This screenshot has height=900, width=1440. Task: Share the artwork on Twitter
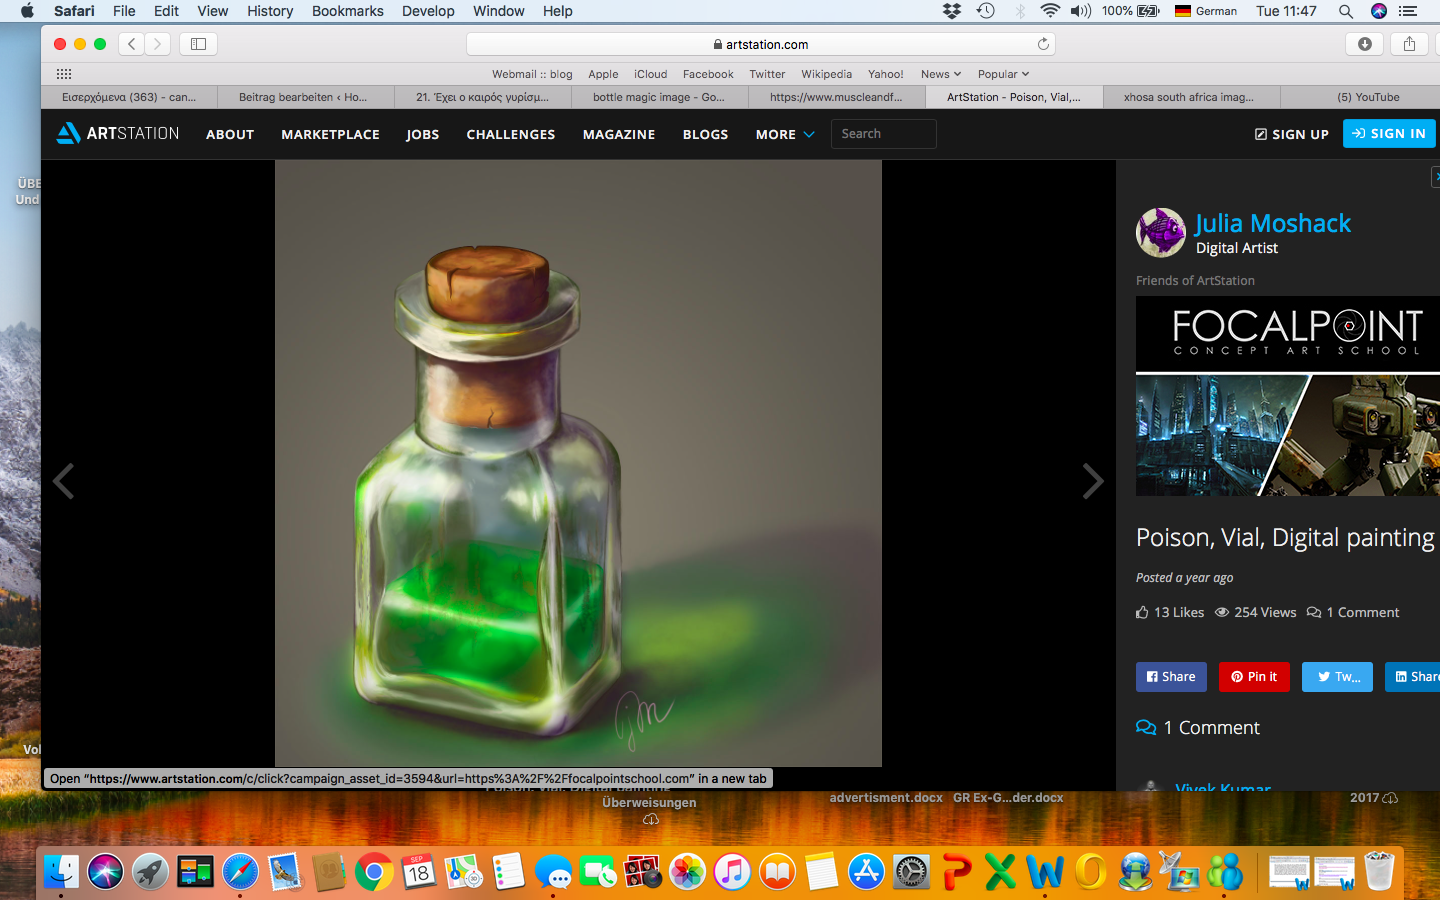point(1337,677)
